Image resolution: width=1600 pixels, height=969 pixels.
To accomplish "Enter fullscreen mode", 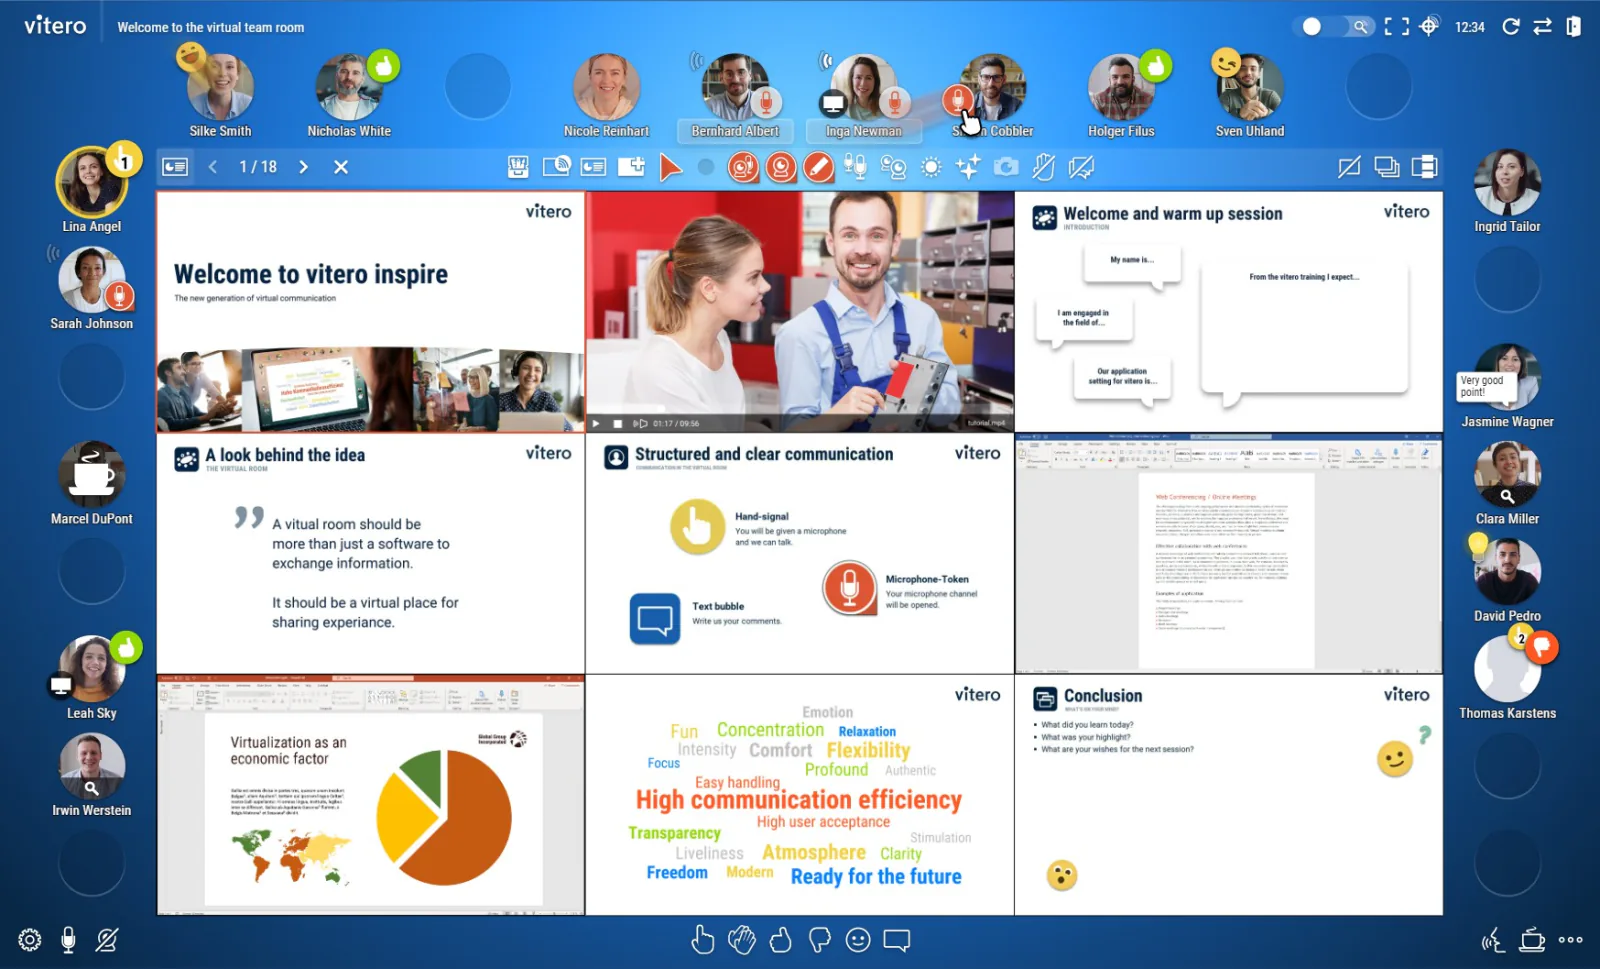I will click(1397, 27).
